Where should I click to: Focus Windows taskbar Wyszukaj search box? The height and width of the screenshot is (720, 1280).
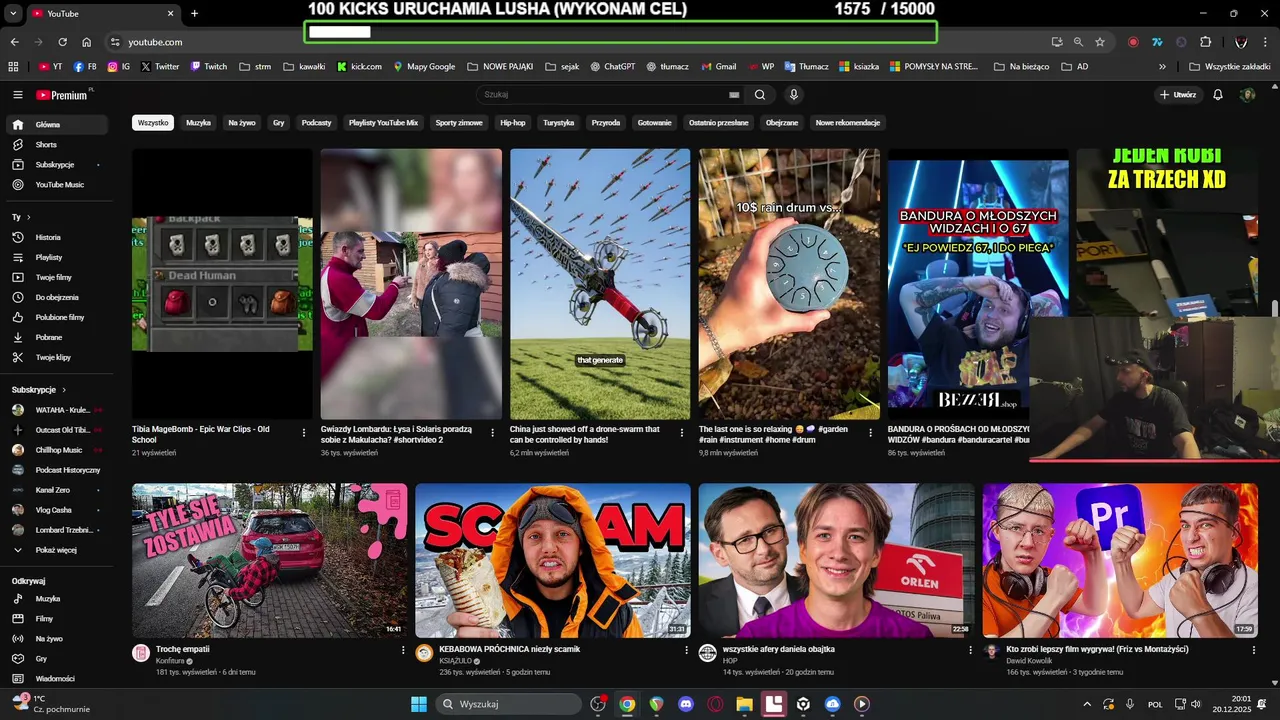[509, 704]
